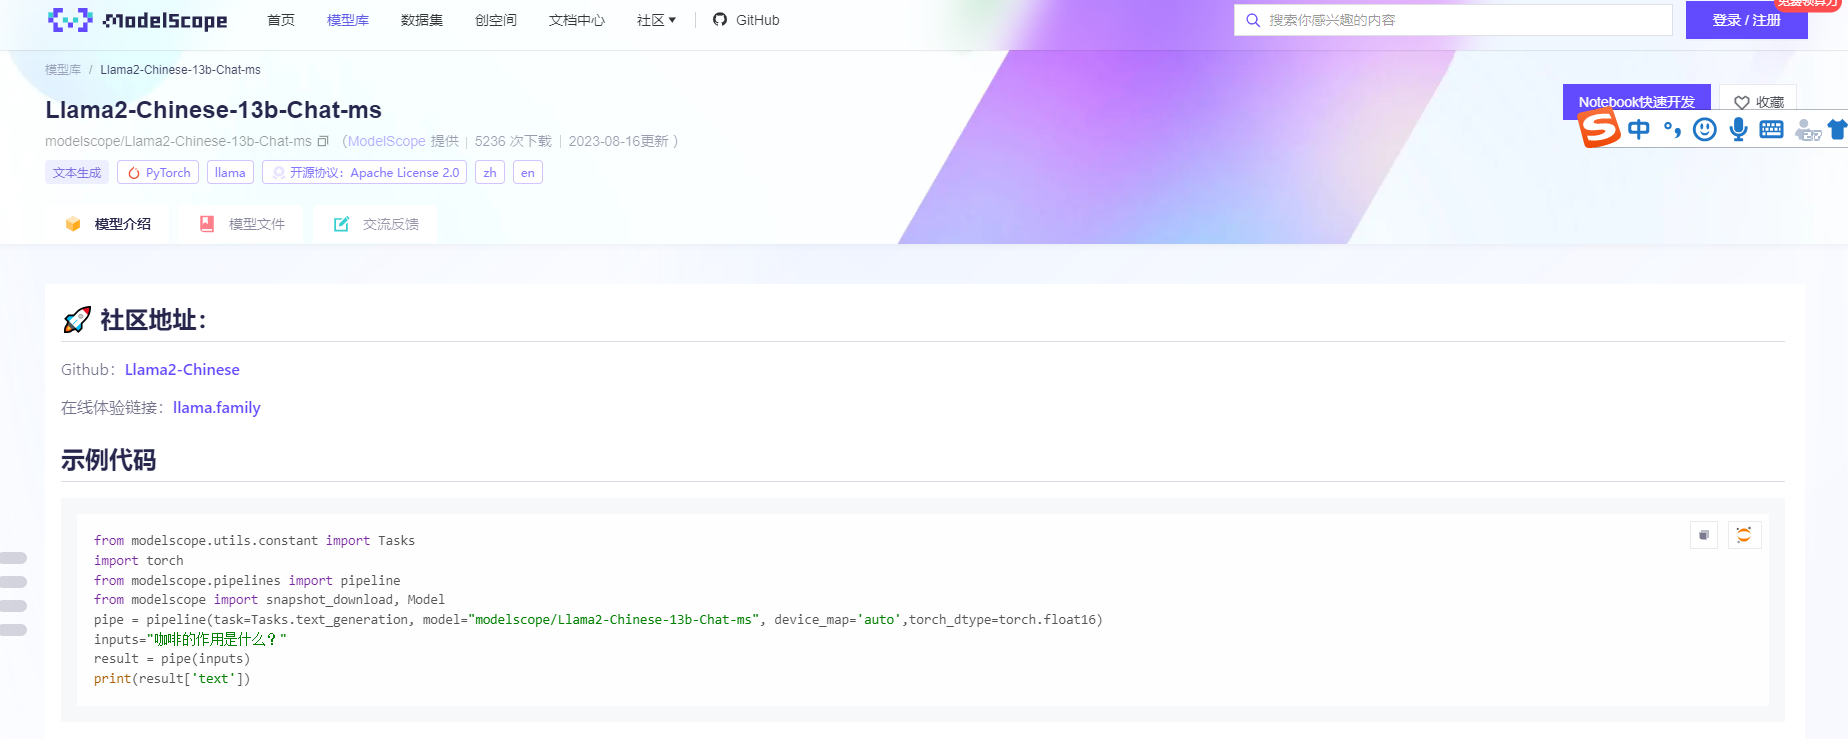This screenshot has width=1848, height=739.
Task: Toggle Chinese/English input mode (中)
Action: coord(1639,129)
